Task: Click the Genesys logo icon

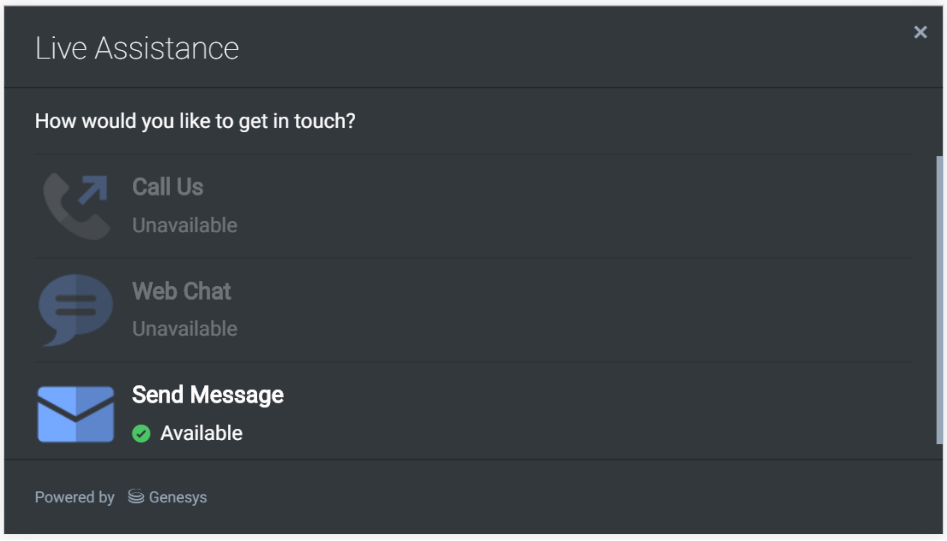Action: pyautogui.click(x=136, y=497)
